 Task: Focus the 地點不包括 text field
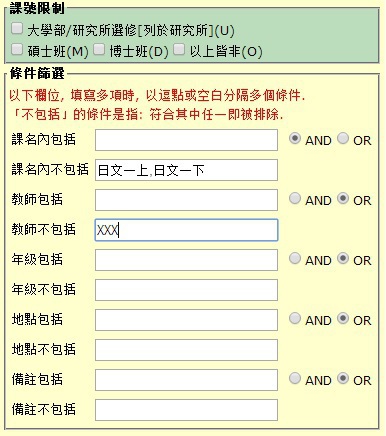186,350
